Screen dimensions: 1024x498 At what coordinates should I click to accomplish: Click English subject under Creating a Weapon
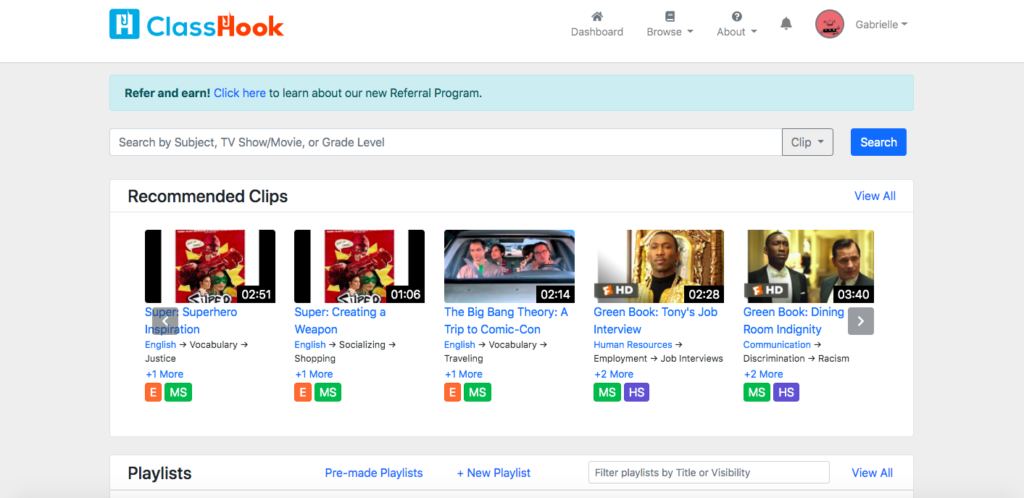pos(310,345)
